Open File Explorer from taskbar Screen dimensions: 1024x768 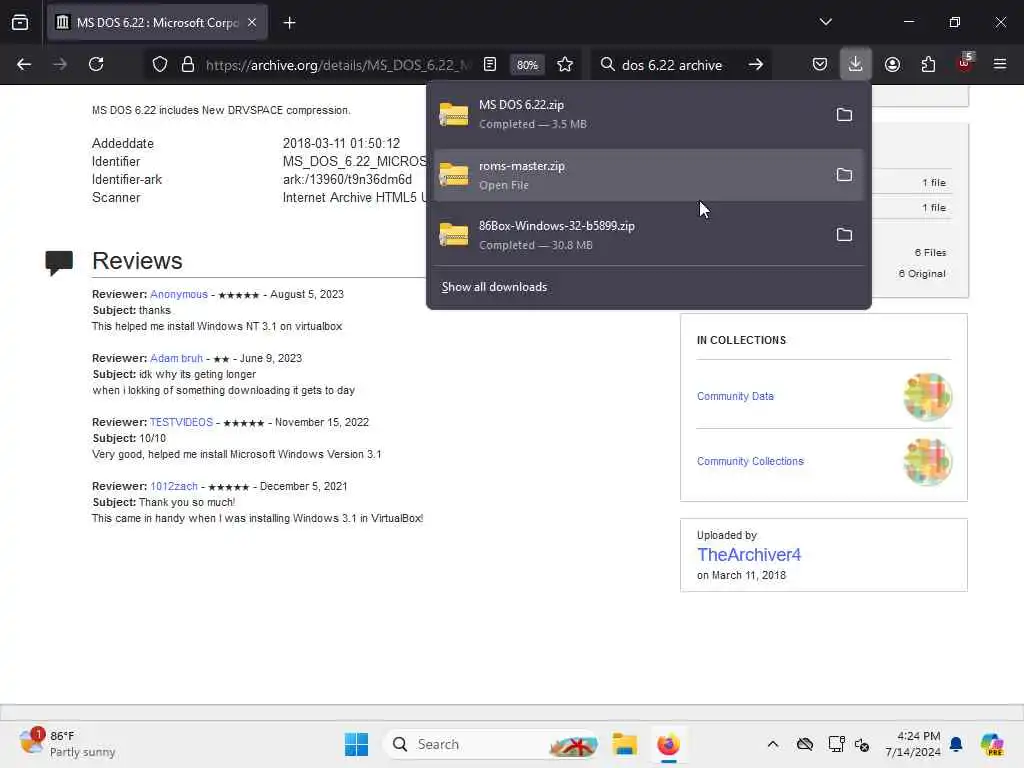pyautogui.click(x=624, y=744)
